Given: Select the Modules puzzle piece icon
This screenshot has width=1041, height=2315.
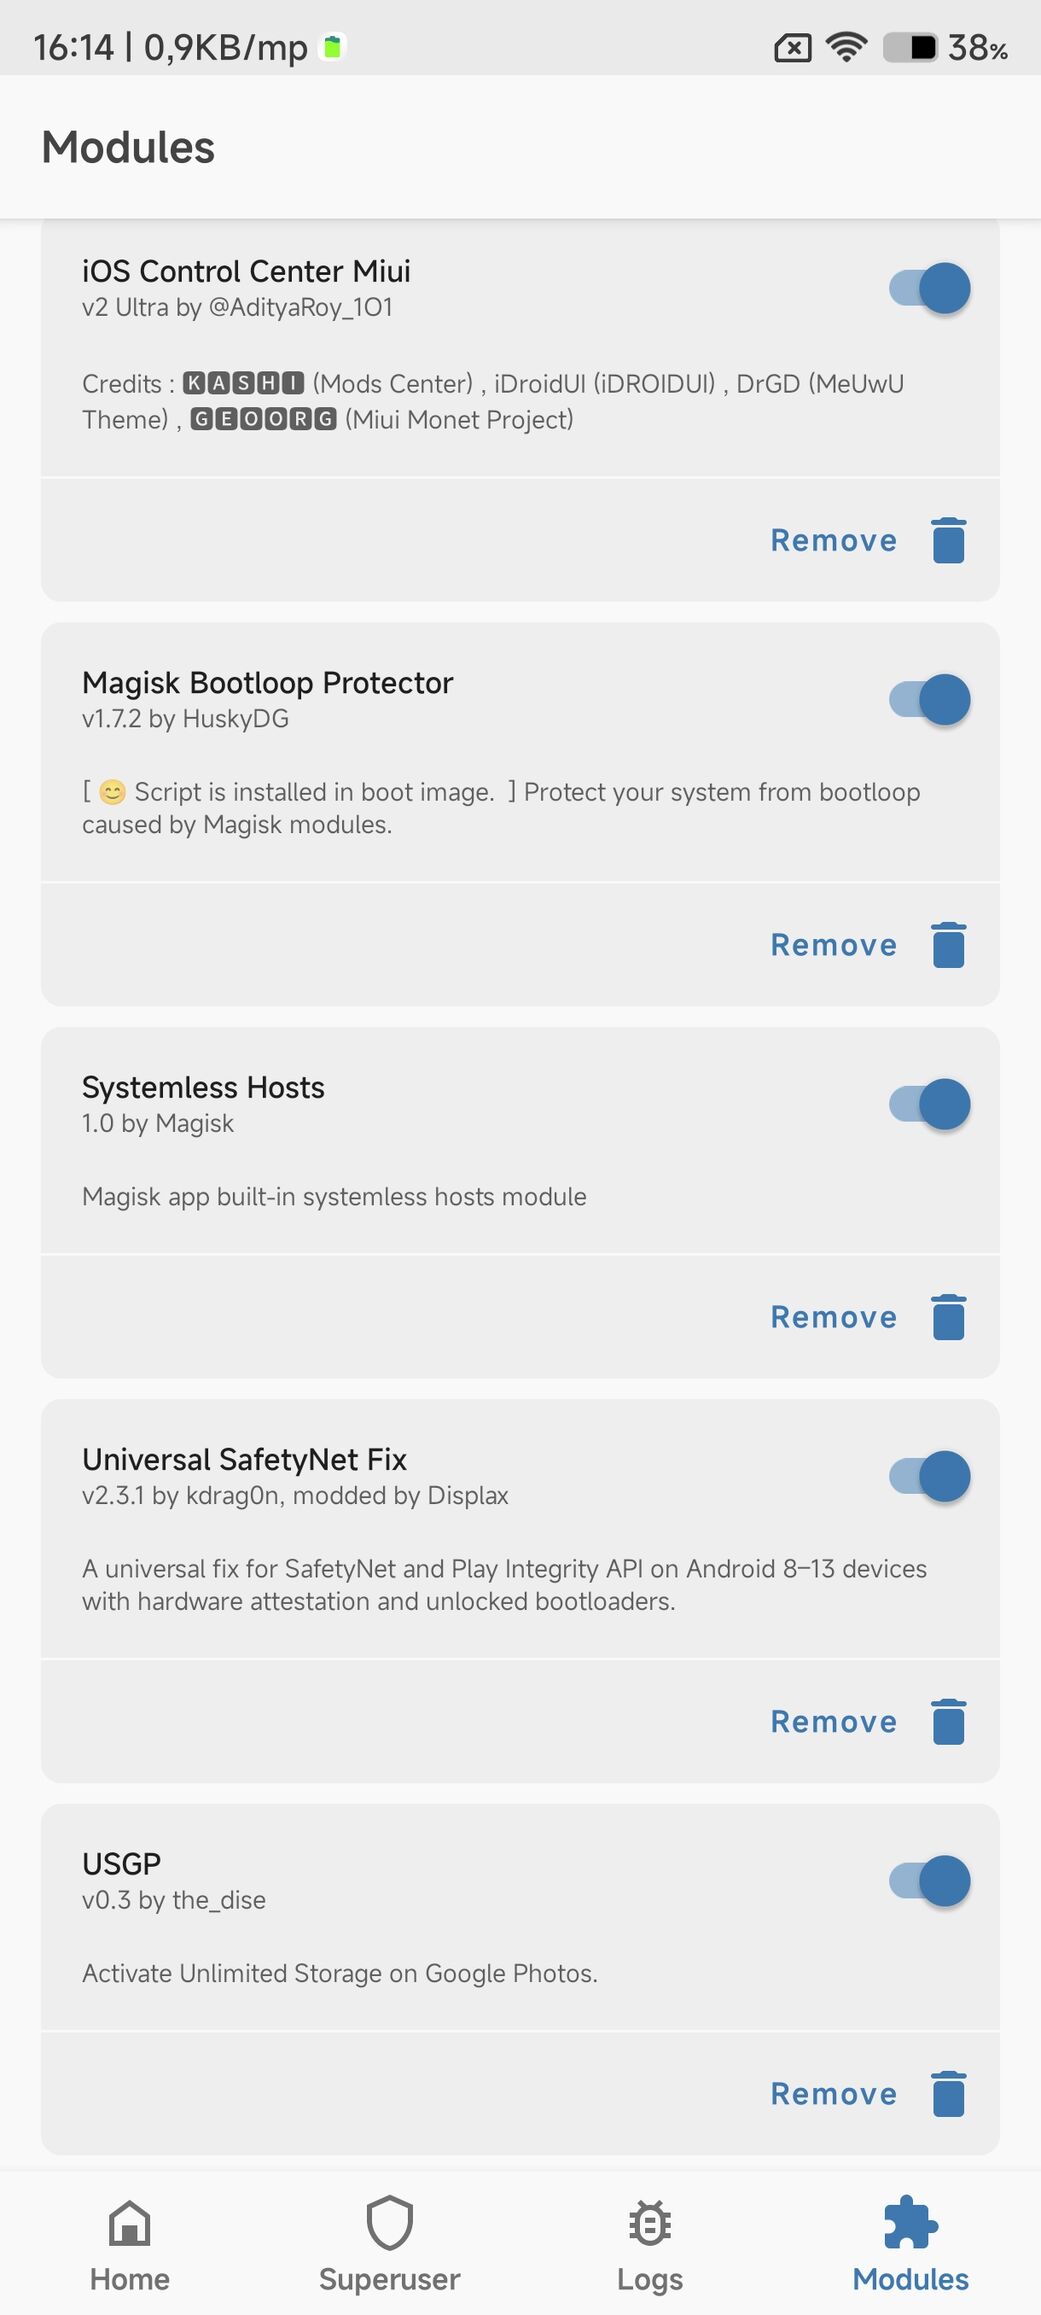Looking at the screenshot, I should [911, 2223].
